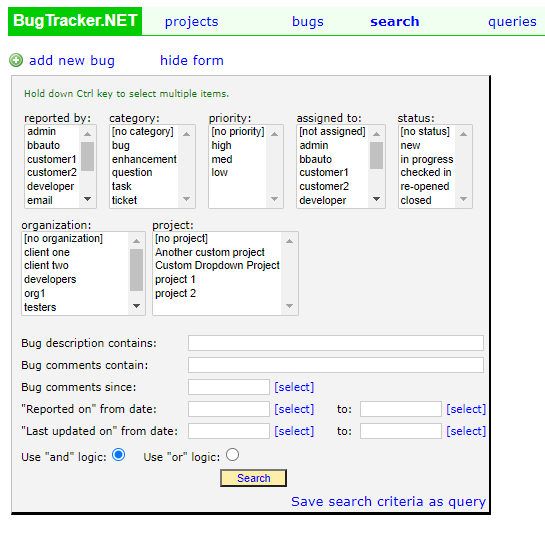Select 'email' in reported by list

pos(52,200)
